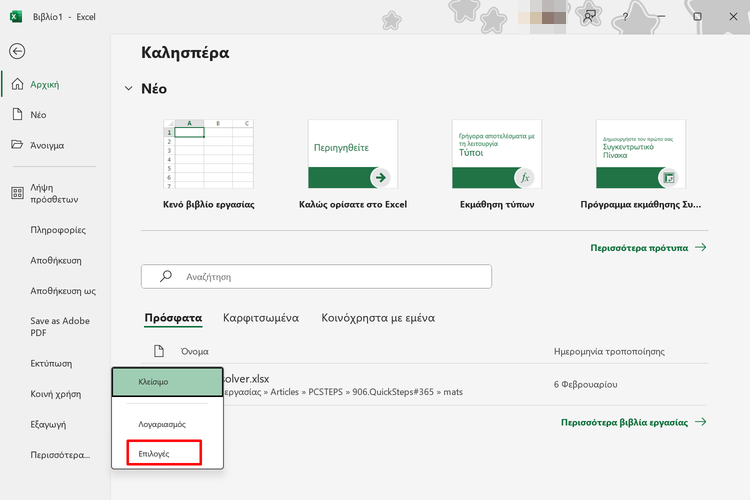Viewport: 750px width, 500px height.
Task: Select Λογαριασμός in the popup menu
Action: point(162,424)
